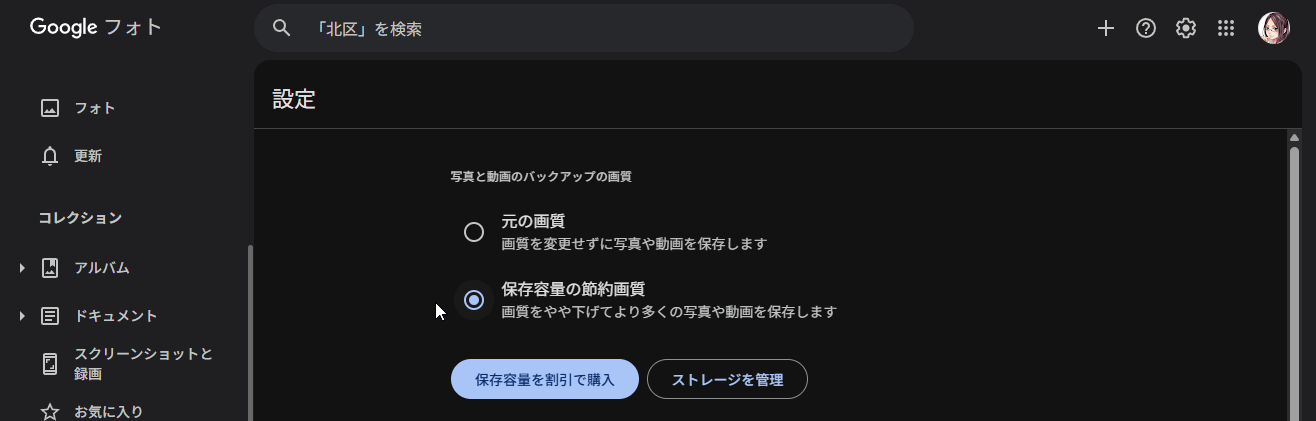Select the 保存容量の節約画質 radio button

474,300
